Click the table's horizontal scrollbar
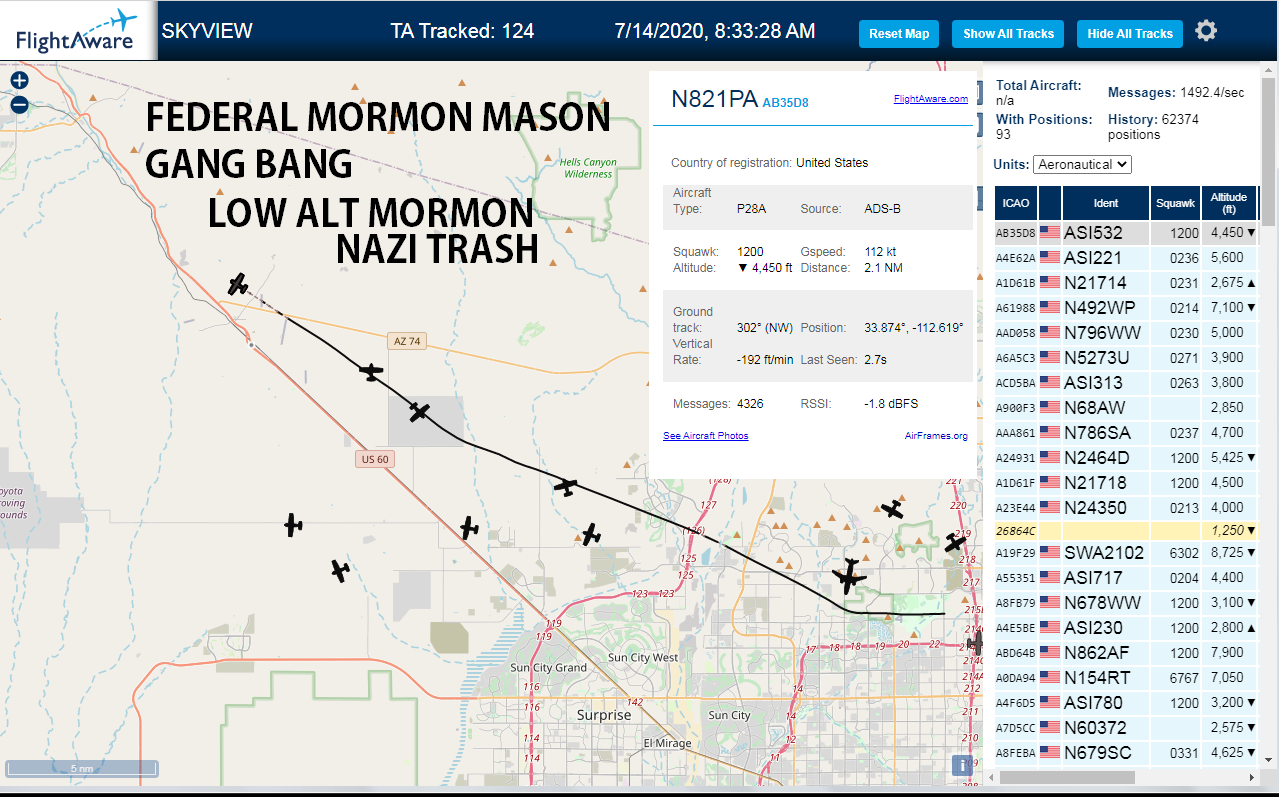This screenshot has width=1279, height=797. pos(1066,777)
